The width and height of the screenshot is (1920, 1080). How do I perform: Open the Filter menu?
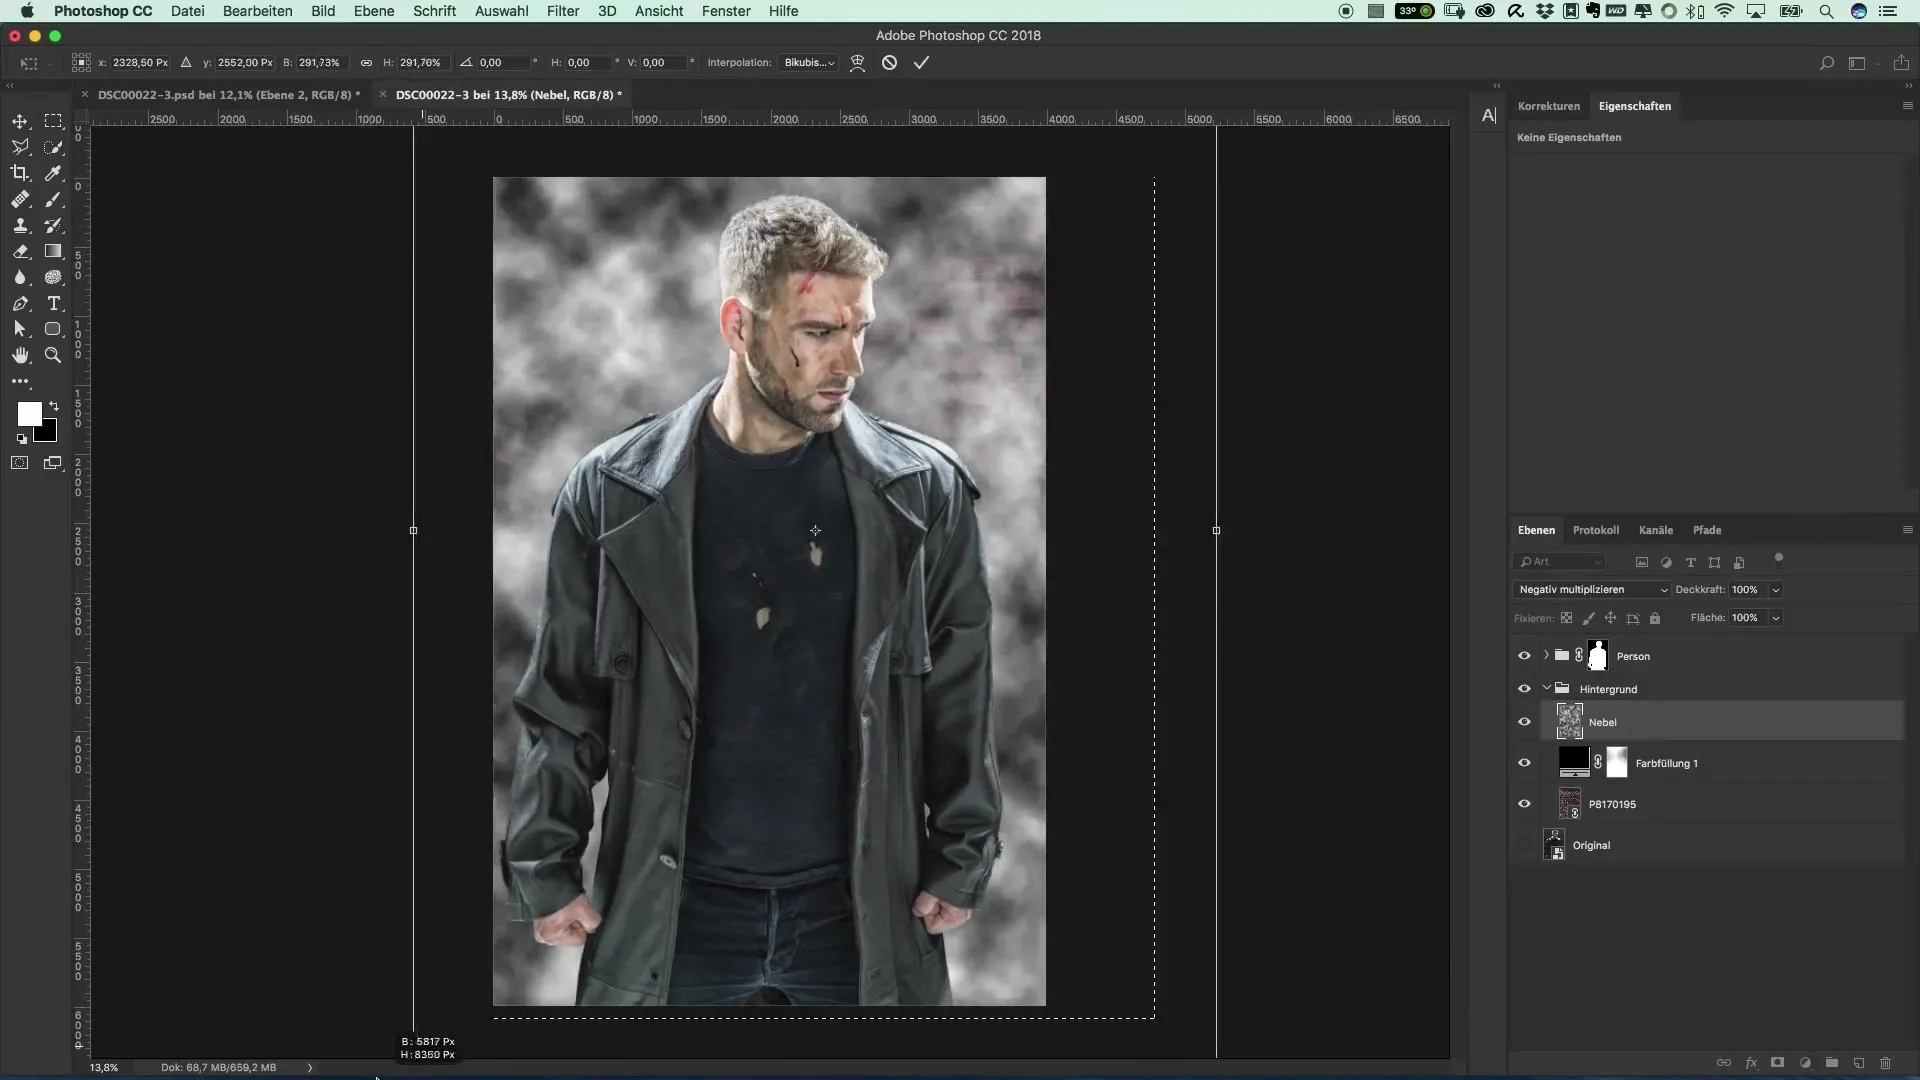(563, 11)
